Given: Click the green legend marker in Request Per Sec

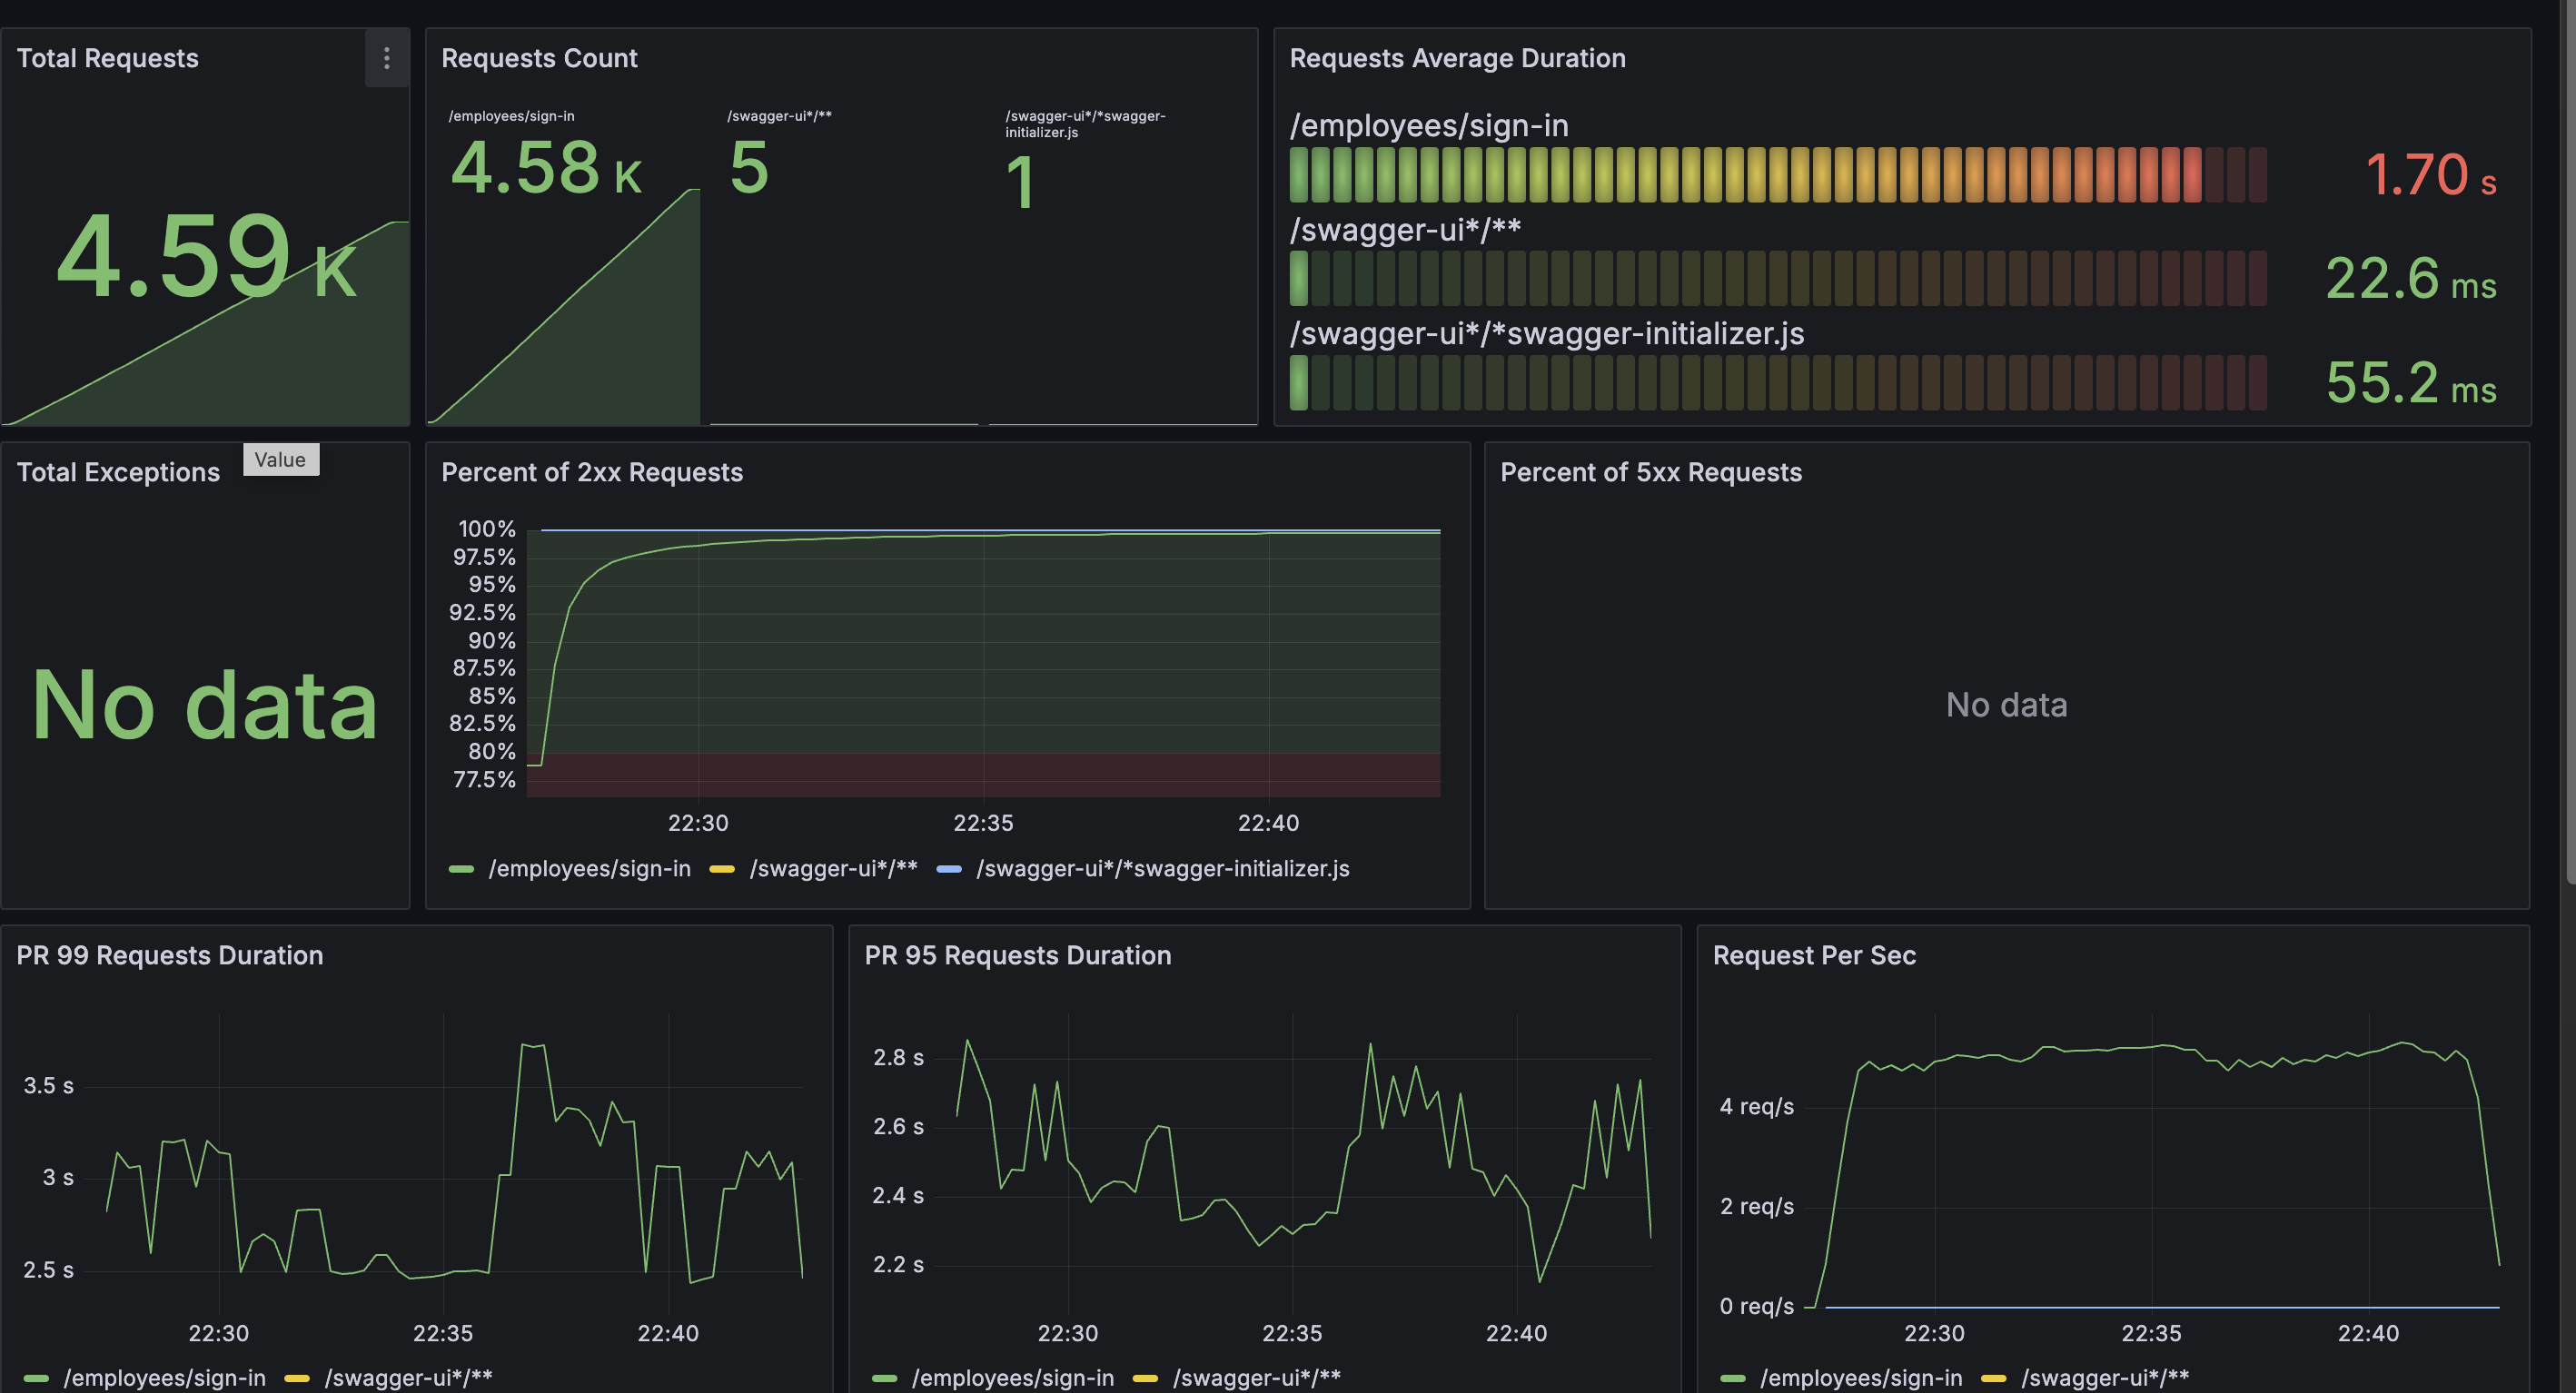Looking at the screenshot, I should [x=1733, y=1378].
